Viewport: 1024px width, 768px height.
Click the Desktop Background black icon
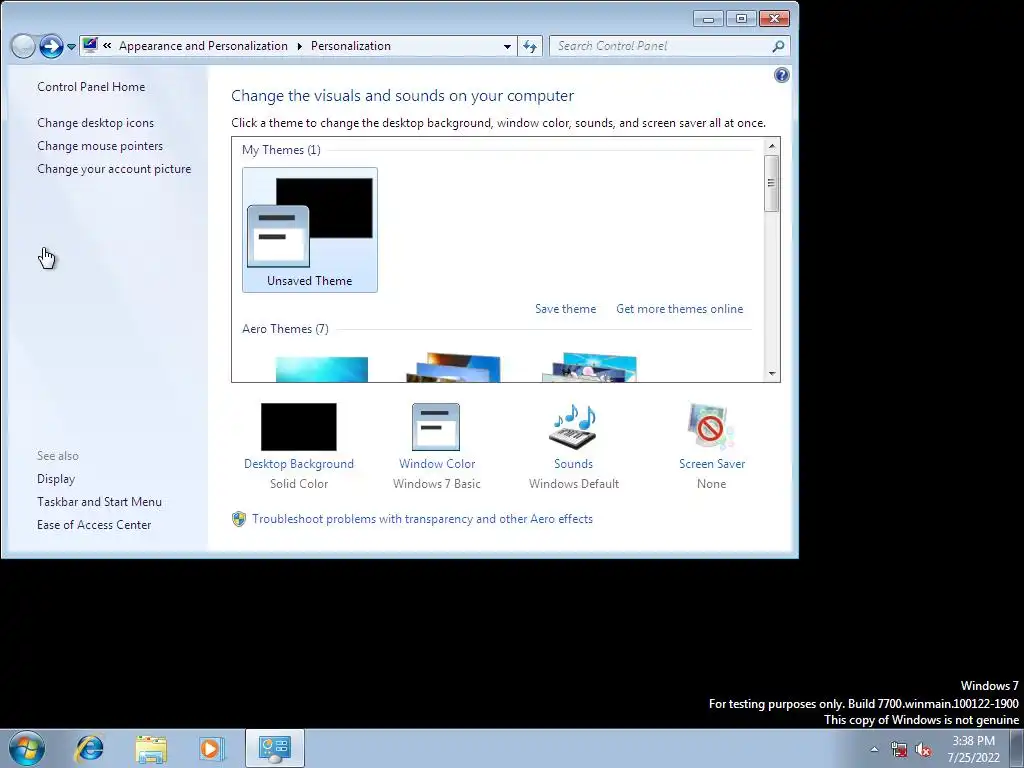click(298, 426)
